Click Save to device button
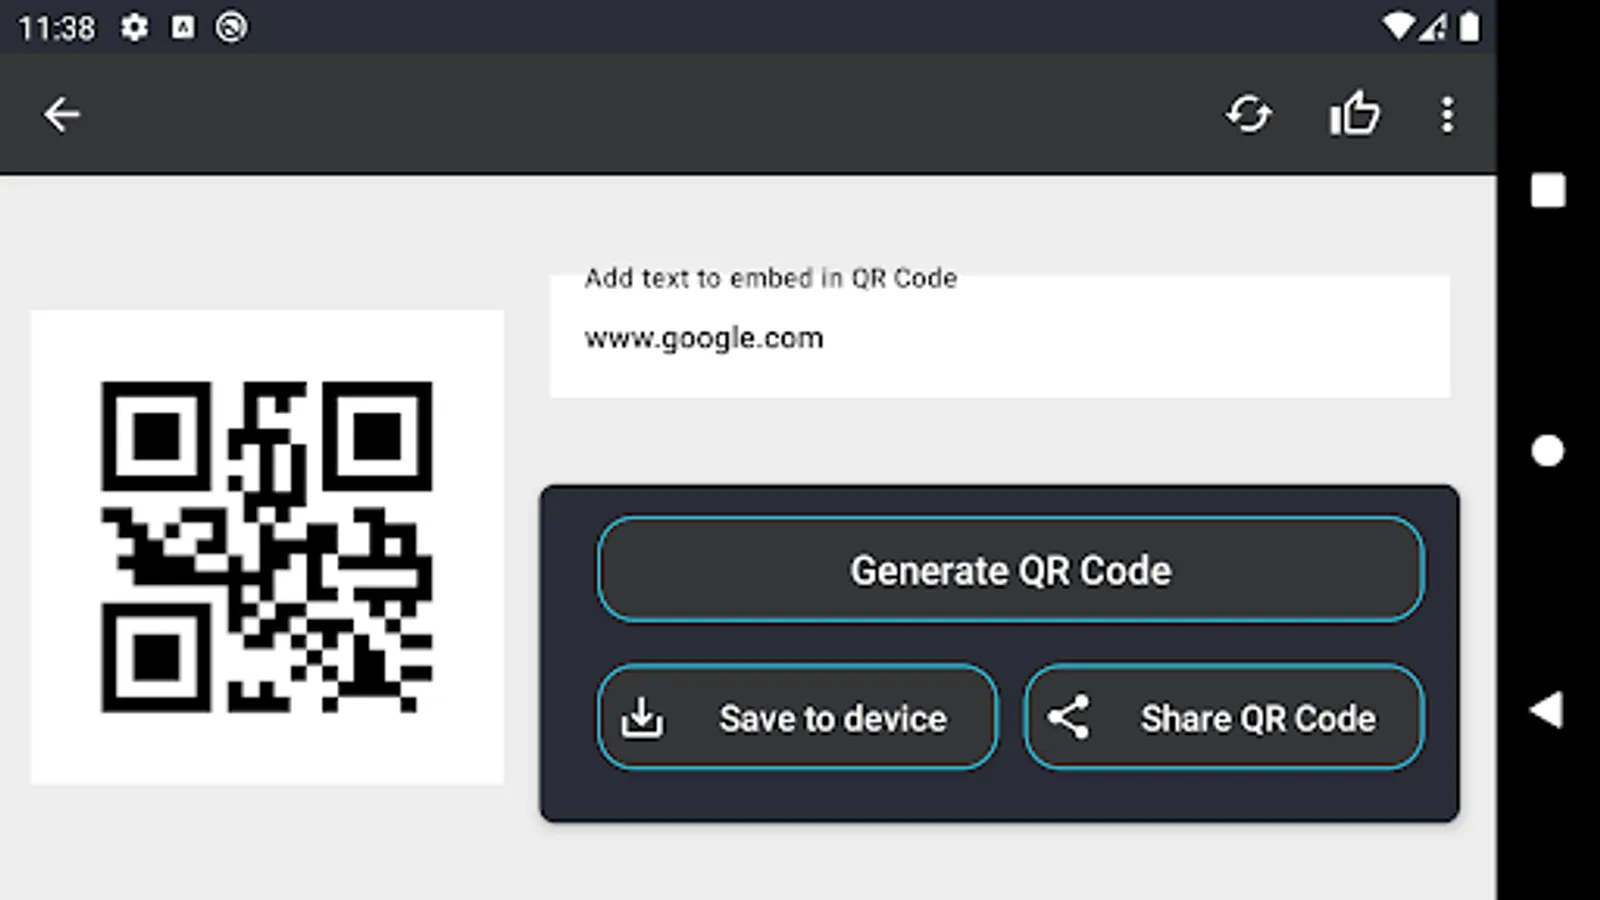This screenshot has width=1600, height=900. tap(797, 718)
